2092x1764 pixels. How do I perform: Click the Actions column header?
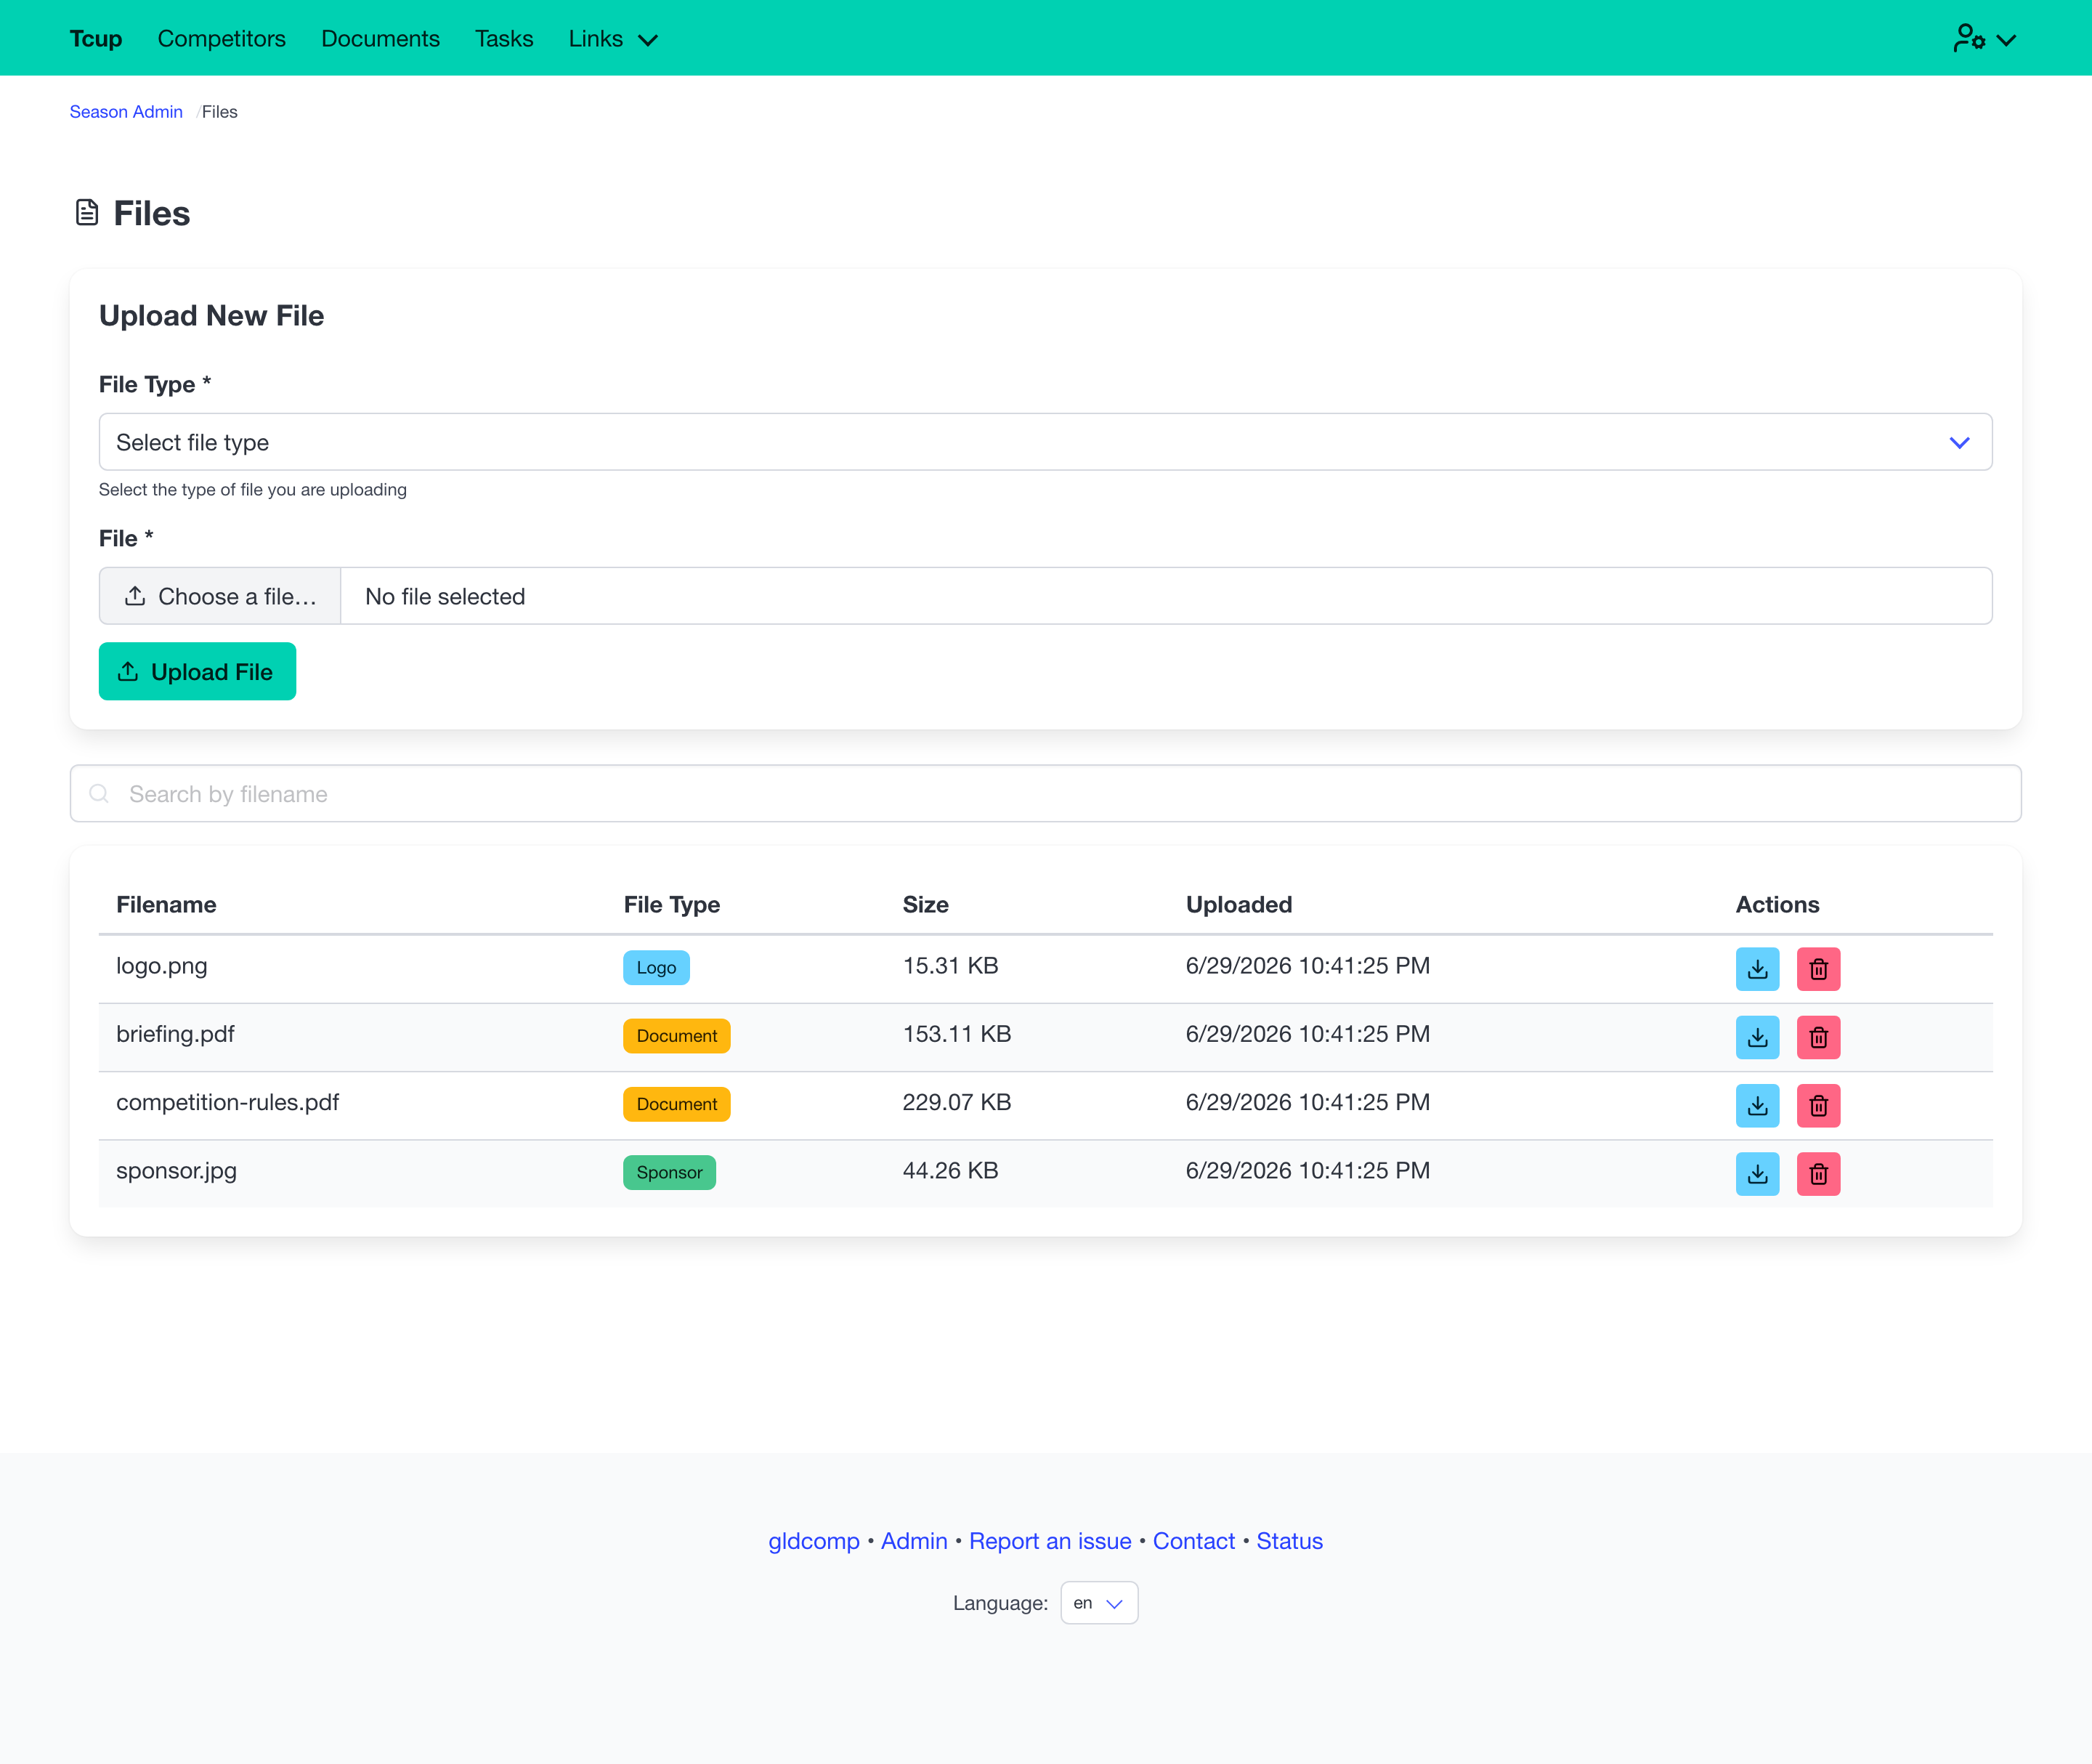coord(1778,905)
